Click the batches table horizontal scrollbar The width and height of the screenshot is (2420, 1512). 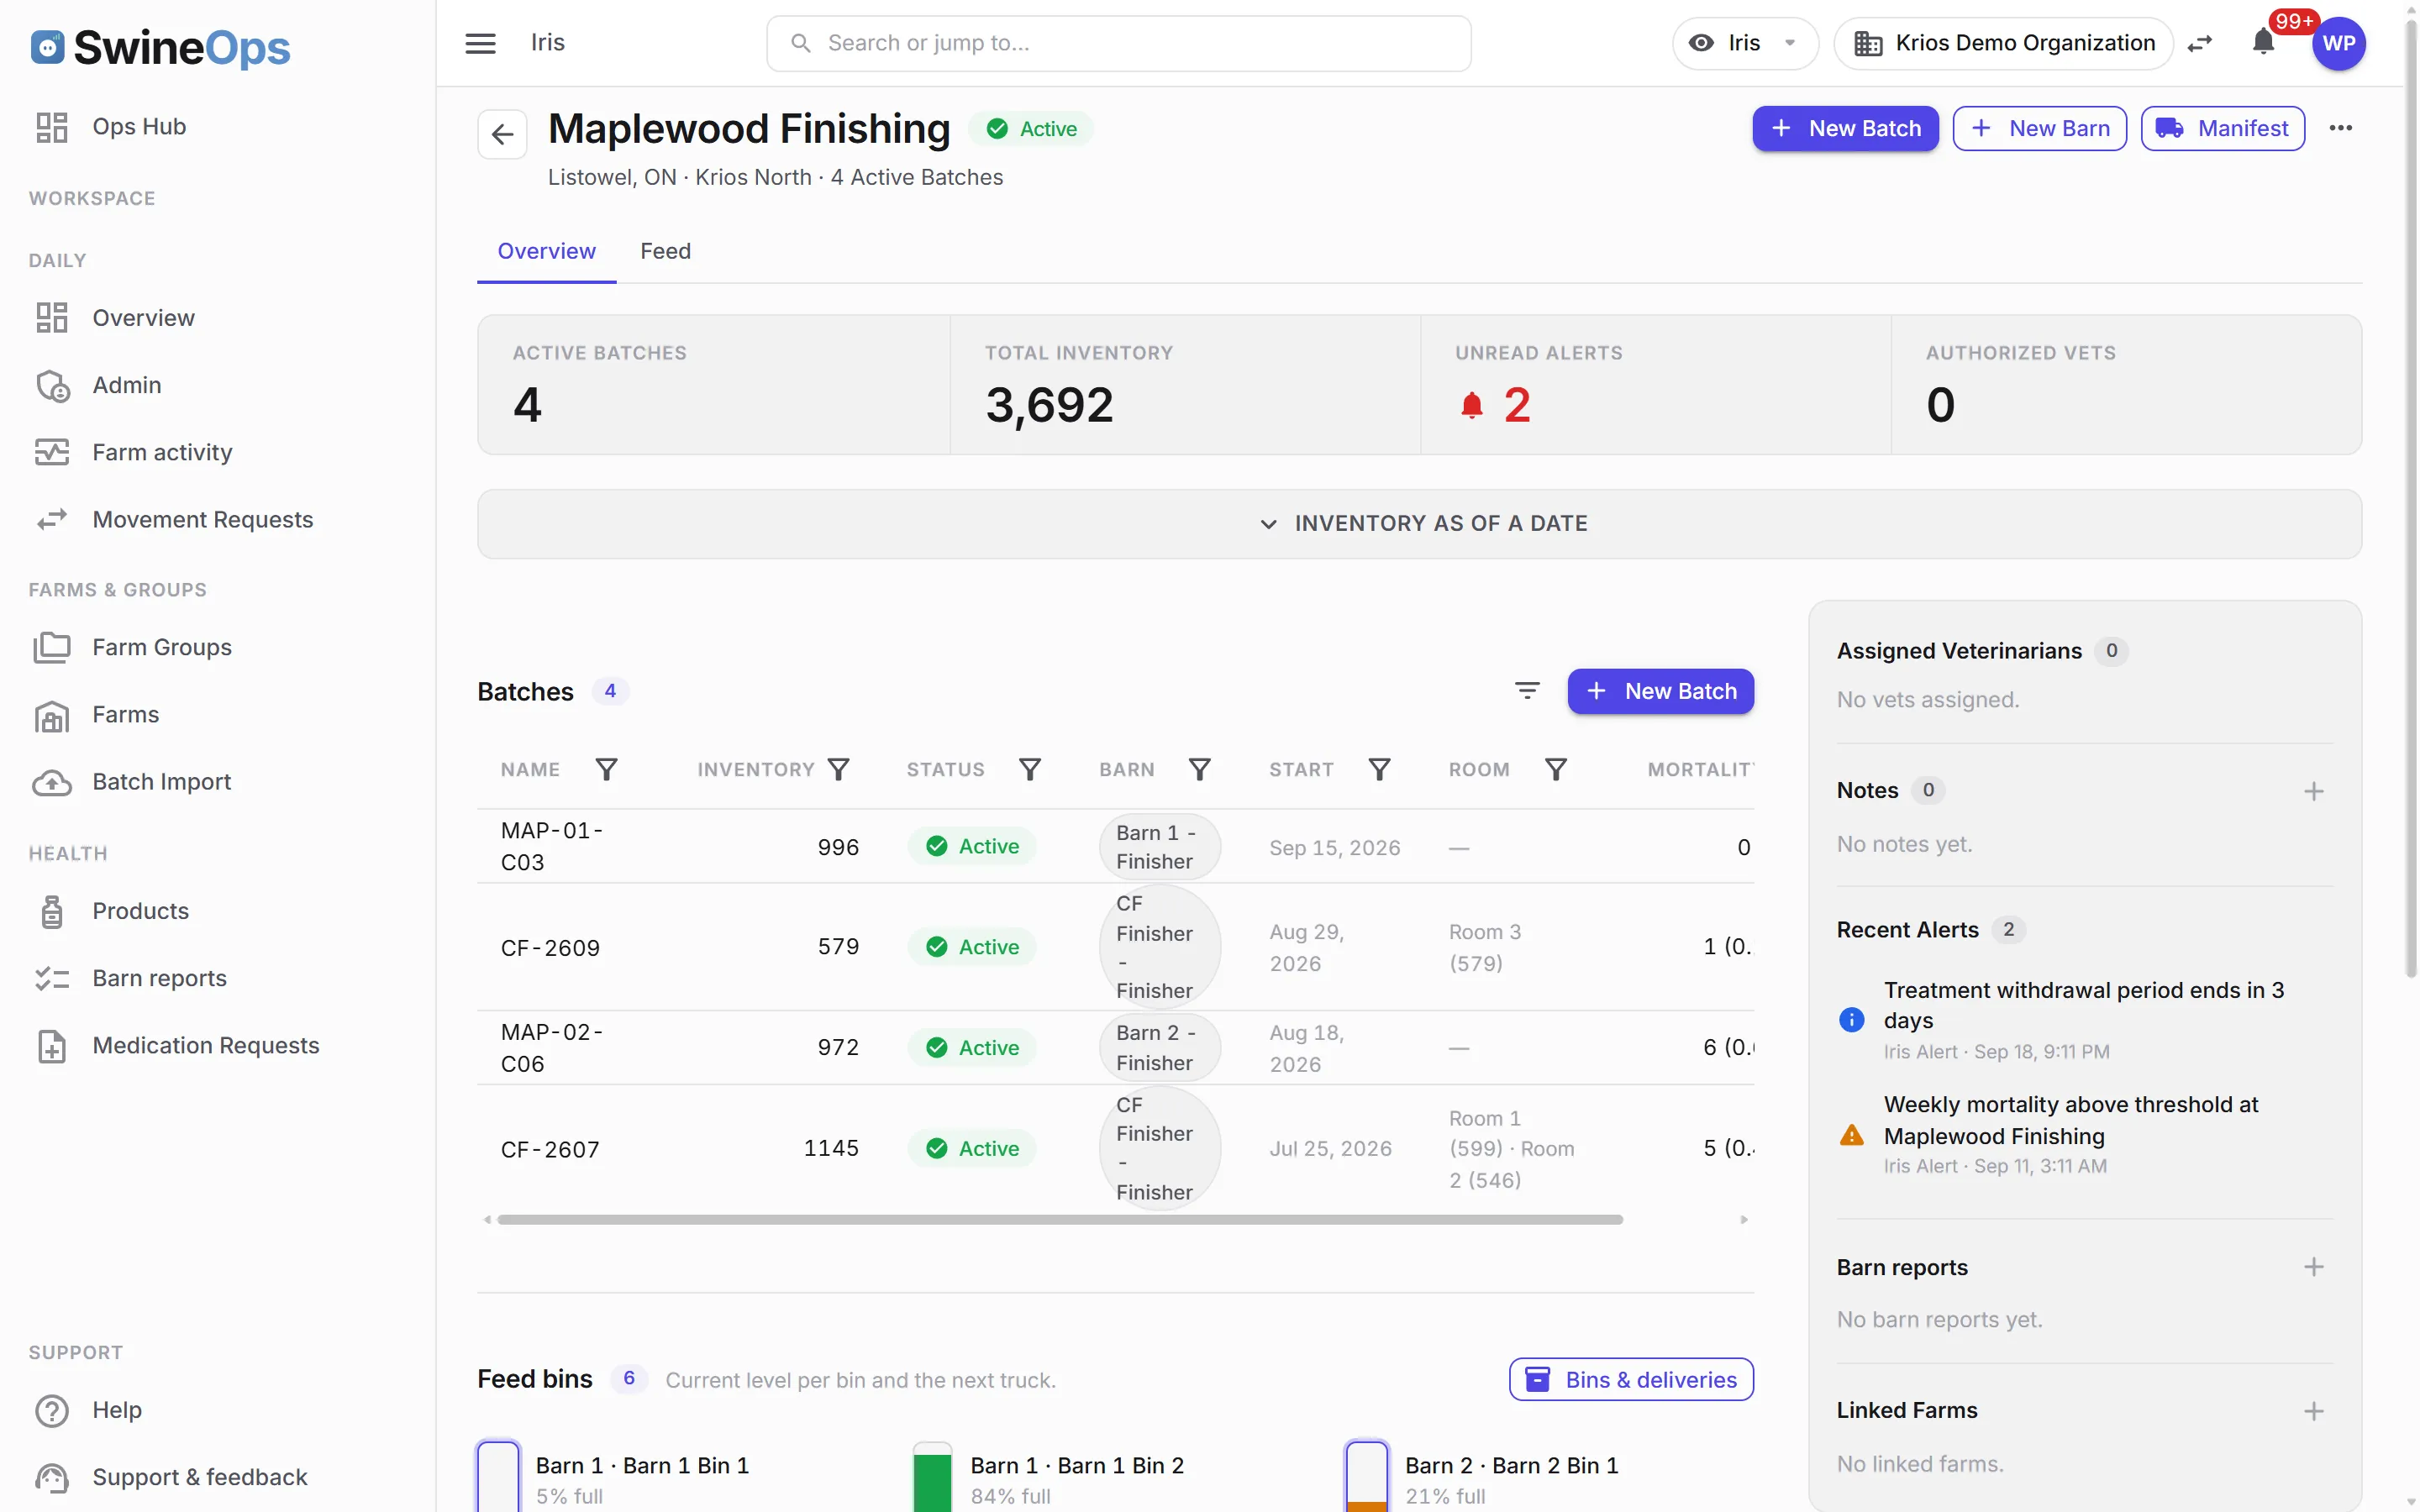click(1060, 1219)
